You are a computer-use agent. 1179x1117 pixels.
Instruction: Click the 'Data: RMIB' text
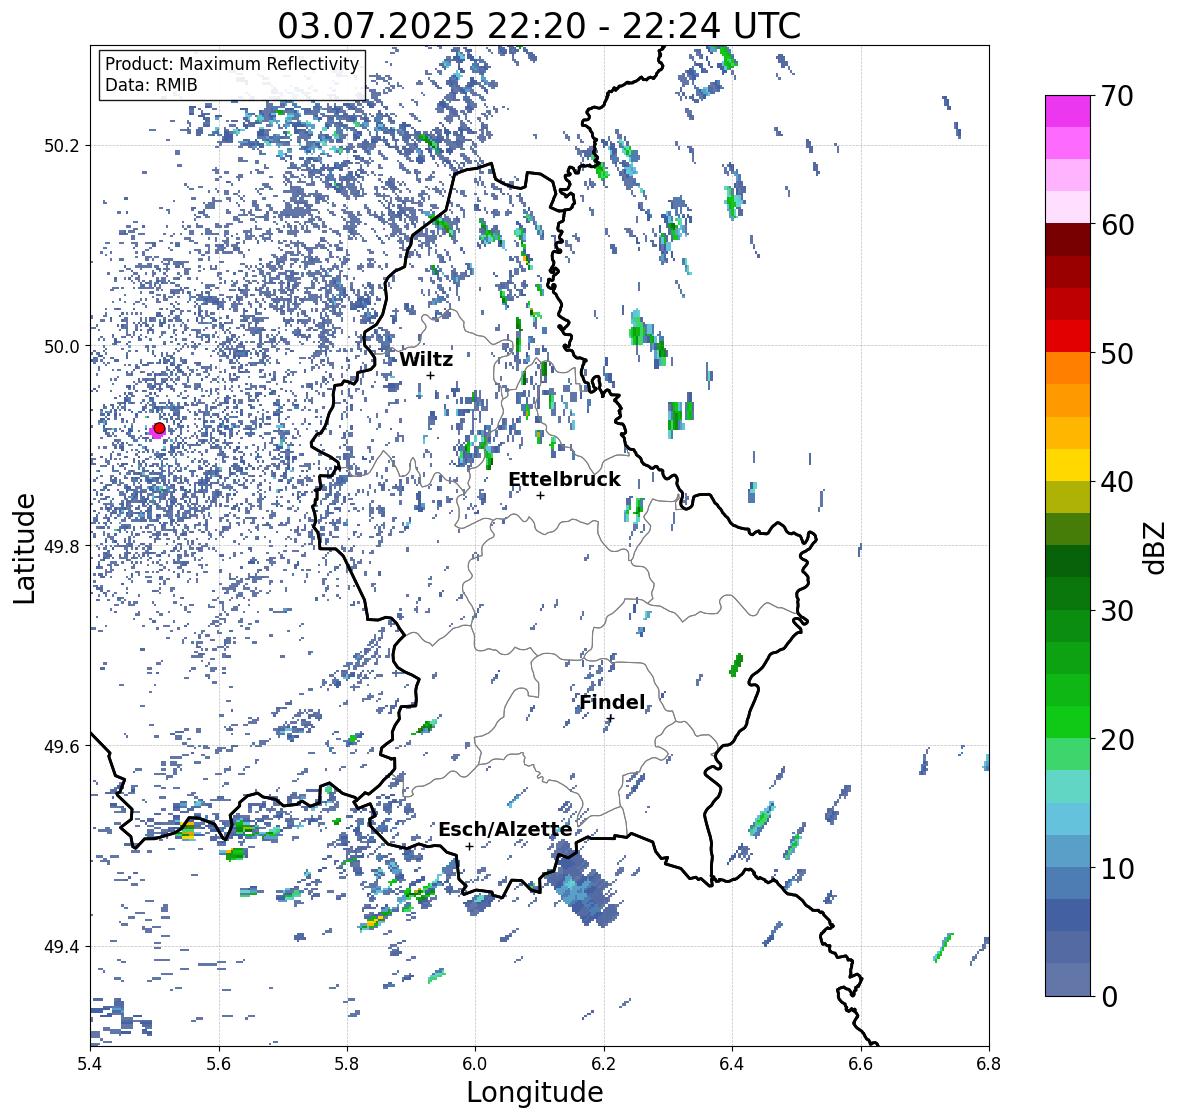tap(151, 85)
